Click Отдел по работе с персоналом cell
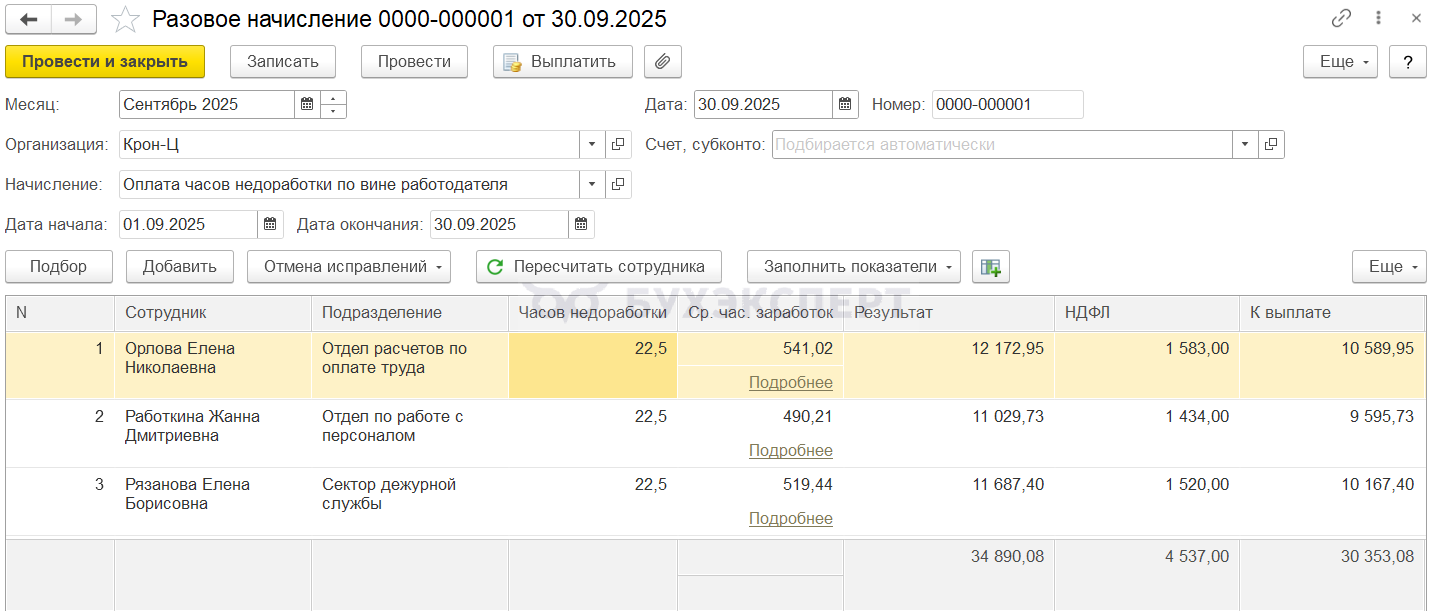1437x611 pixels. click(410, 433)
